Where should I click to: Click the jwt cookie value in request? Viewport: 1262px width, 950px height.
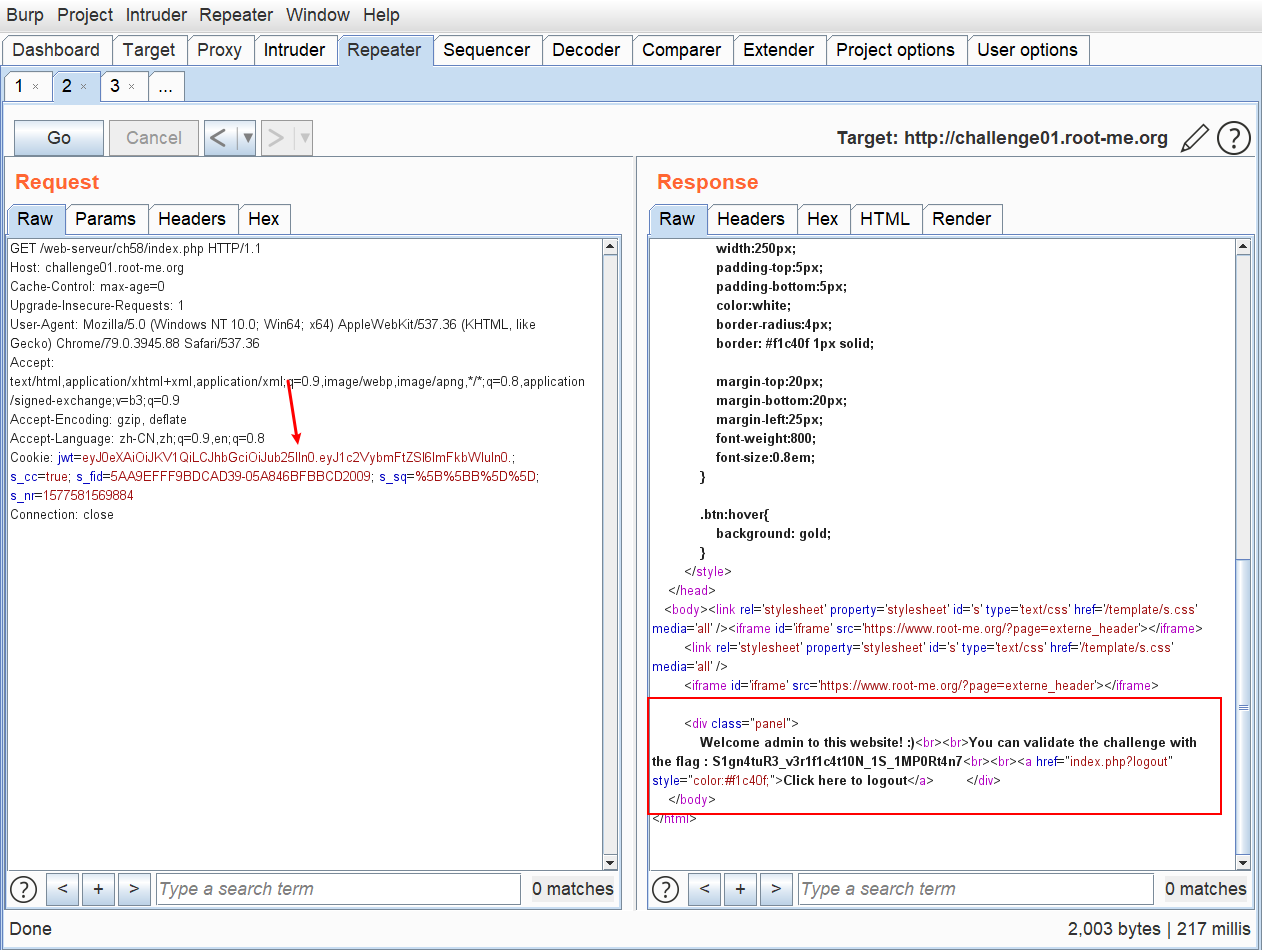[x=297, y=457]
